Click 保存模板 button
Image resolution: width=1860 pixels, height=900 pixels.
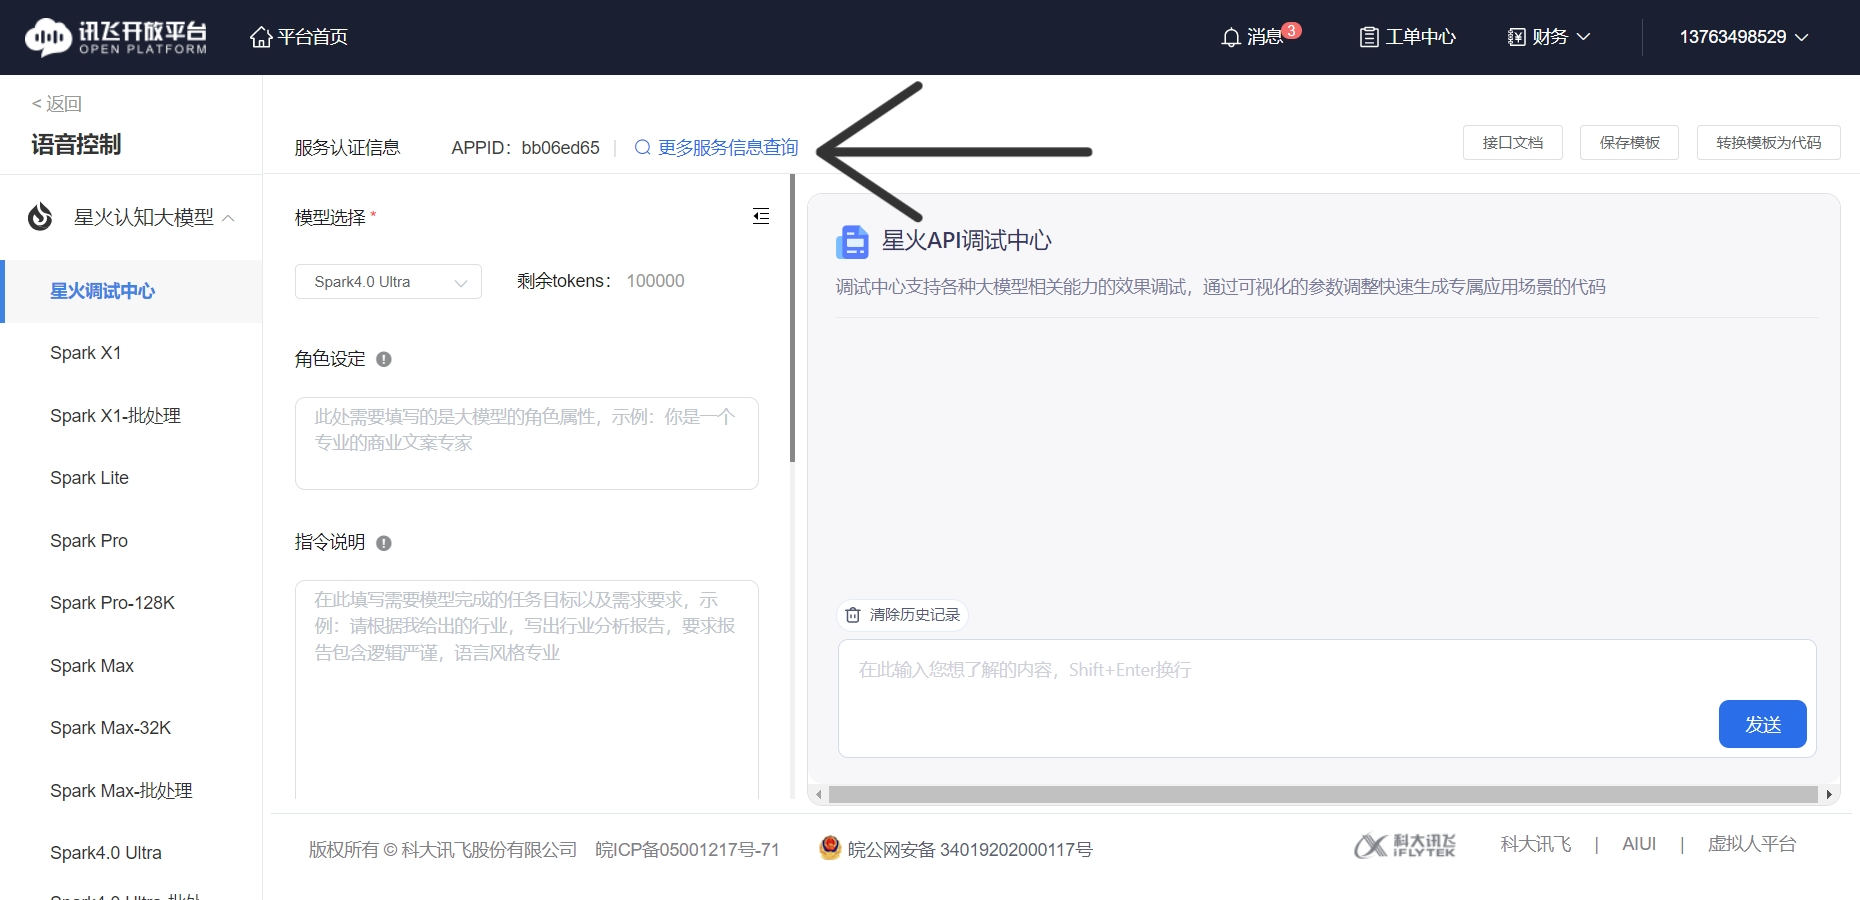coord(1630,143)
